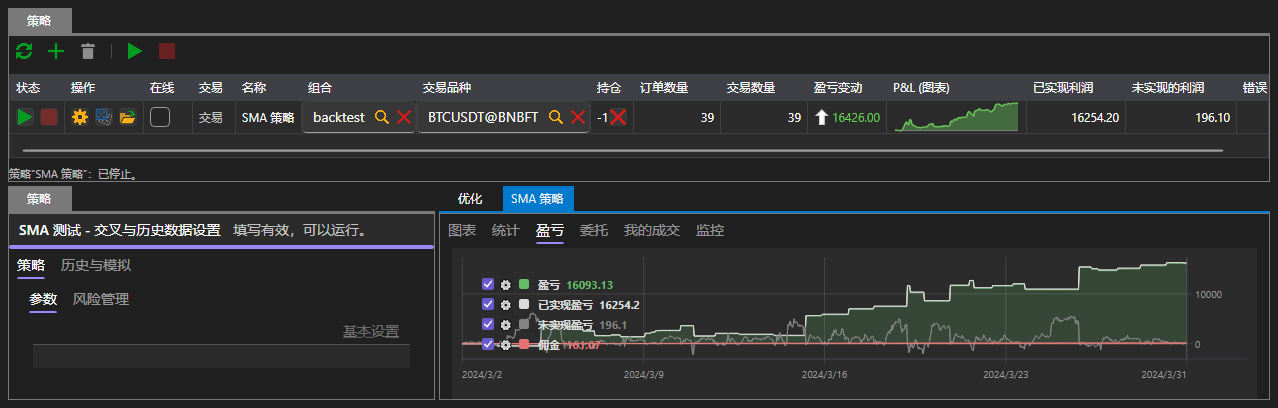The height and width of the screenshot is (408, 1278).
Task: Click the 未实现的利润 column header
Action: tap(1167, 87)
